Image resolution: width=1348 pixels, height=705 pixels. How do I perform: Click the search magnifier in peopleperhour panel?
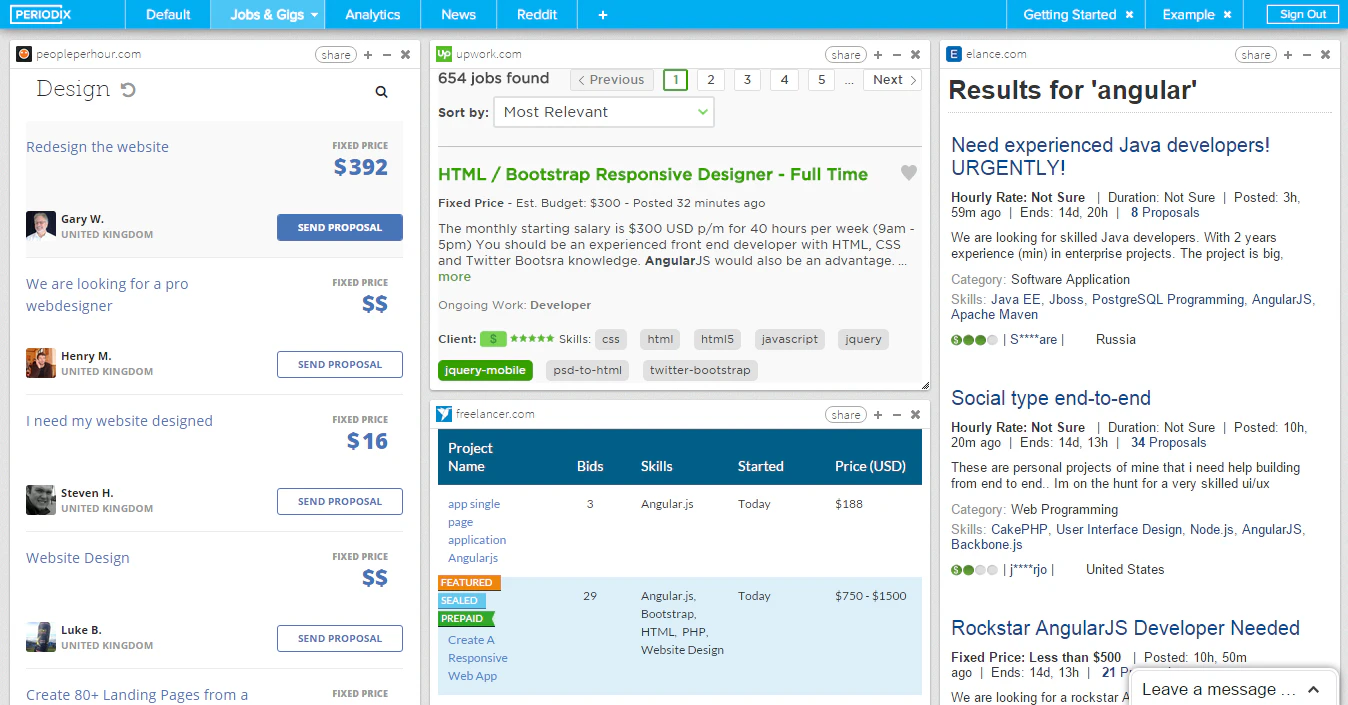click(381, 91)
